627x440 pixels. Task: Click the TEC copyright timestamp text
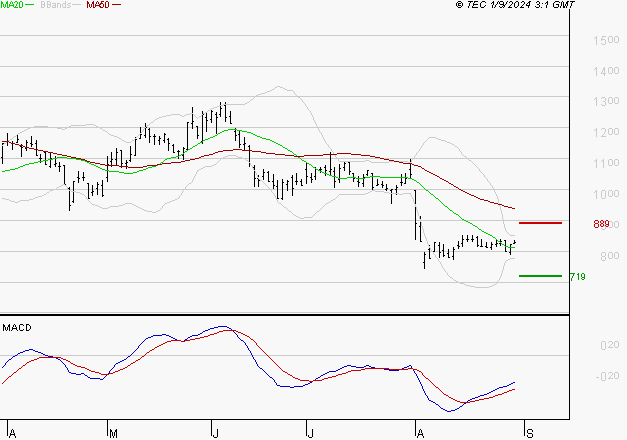click(515, 5)
